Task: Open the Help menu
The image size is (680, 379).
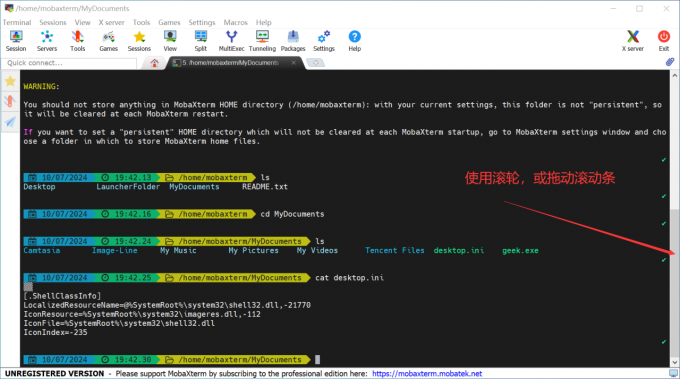Action: click(264, 23)
